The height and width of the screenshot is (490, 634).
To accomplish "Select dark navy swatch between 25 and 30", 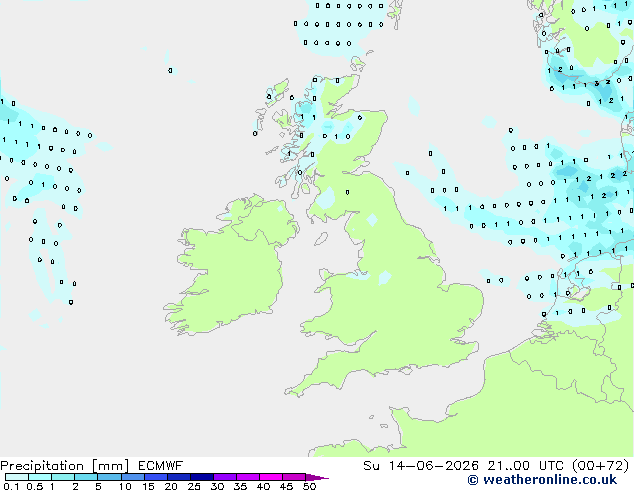I will coord(202,477).
